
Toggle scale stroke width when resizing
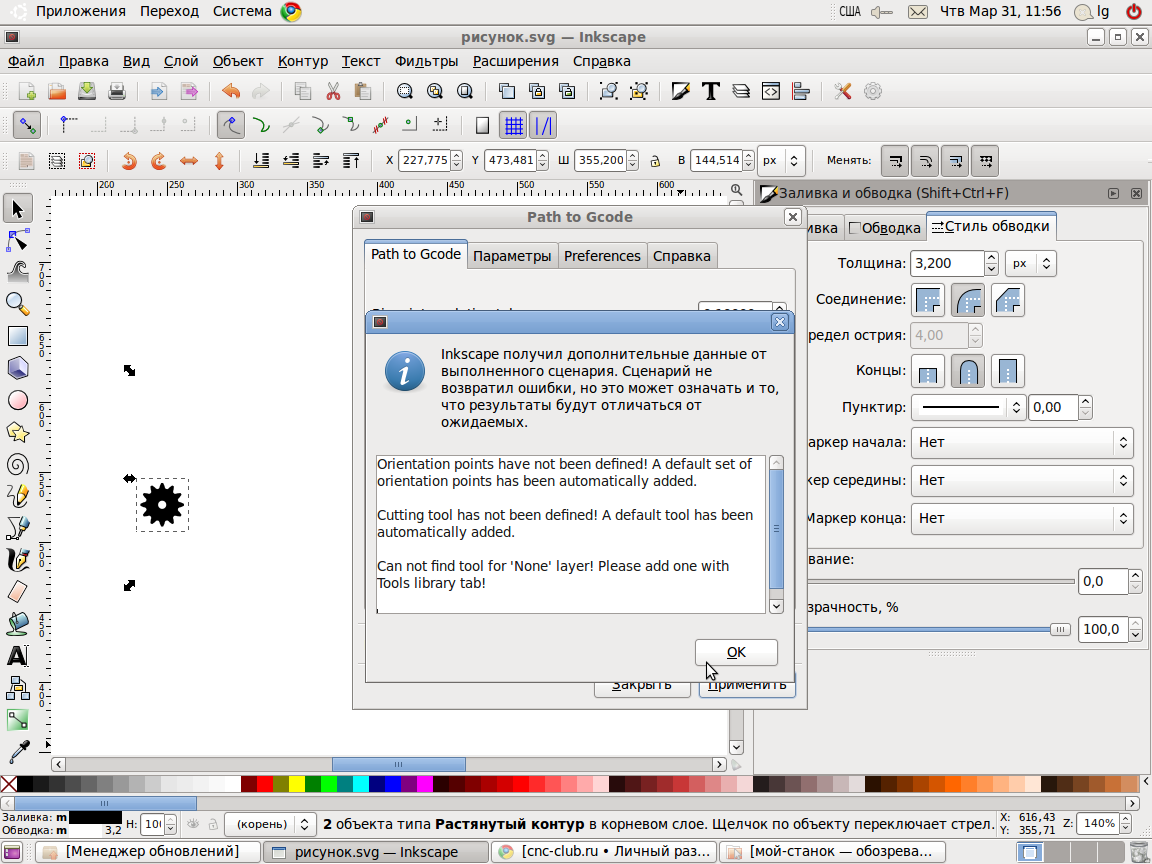point(896,160)
